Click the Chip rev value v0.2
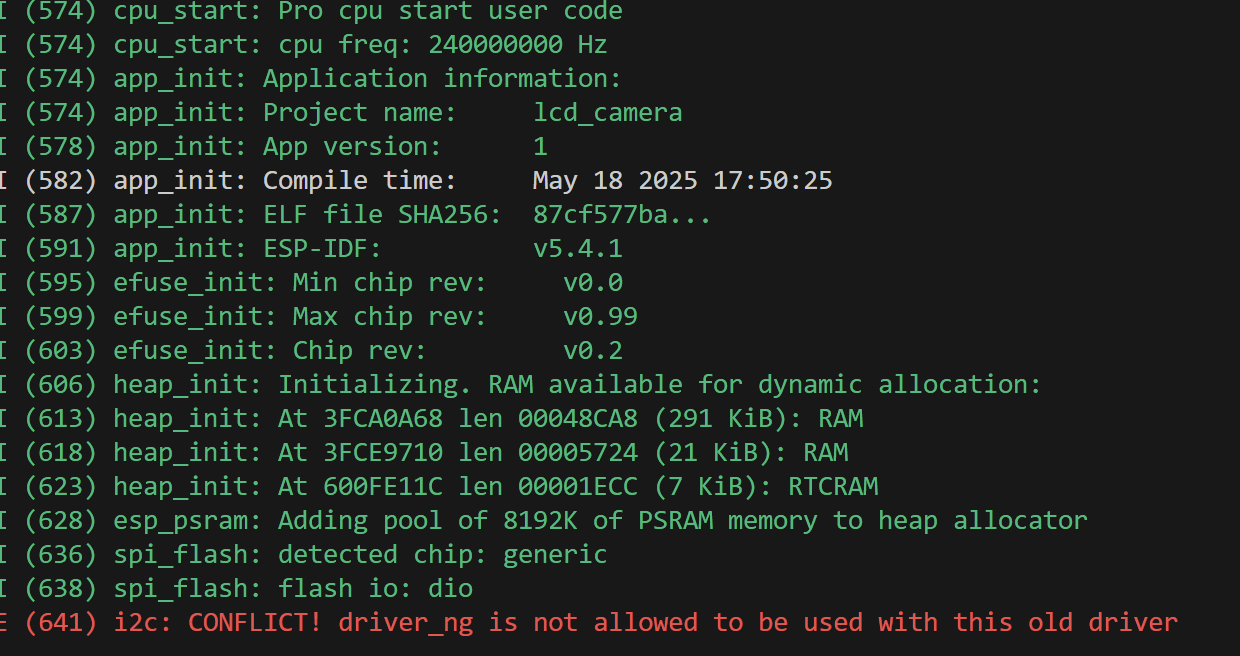Screen dimensions: 1240x656 [x=592, y=351]
